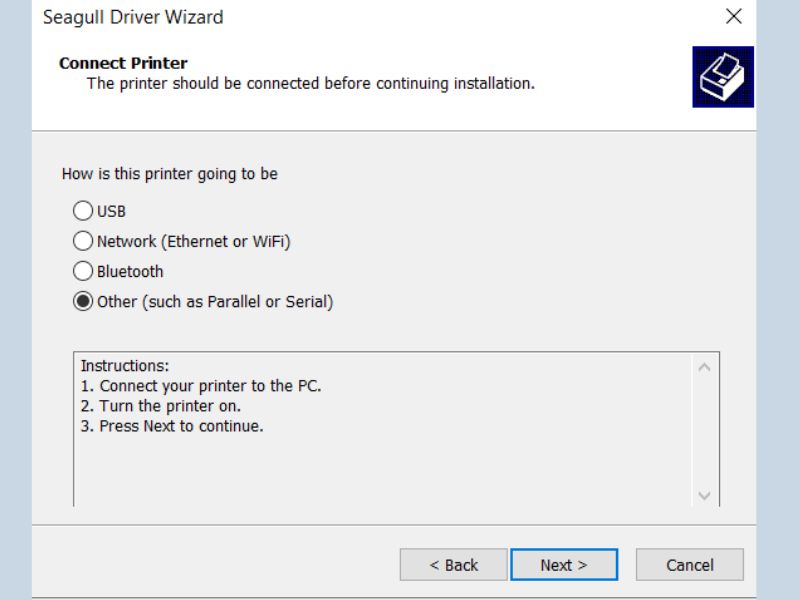Click the Seagull Driver Wizard title bar
This screenshot has height=600, width=800.
click(300, 17)
